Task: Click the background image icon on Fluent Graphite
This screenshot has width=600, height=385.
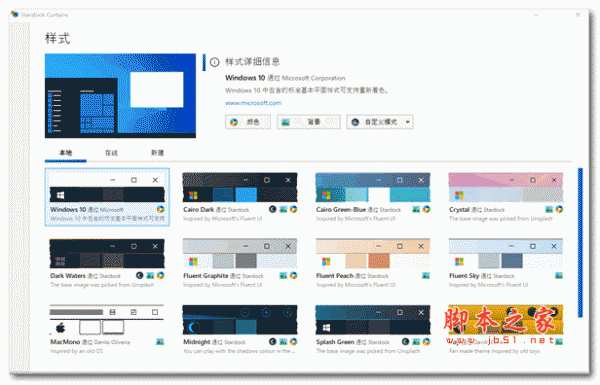Action: point(283,276)
